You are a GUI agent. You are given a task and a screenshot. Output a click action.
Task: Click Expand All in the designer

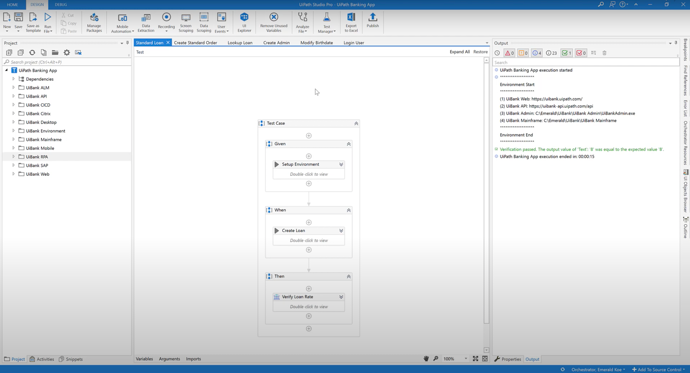[x=459, y=52]
